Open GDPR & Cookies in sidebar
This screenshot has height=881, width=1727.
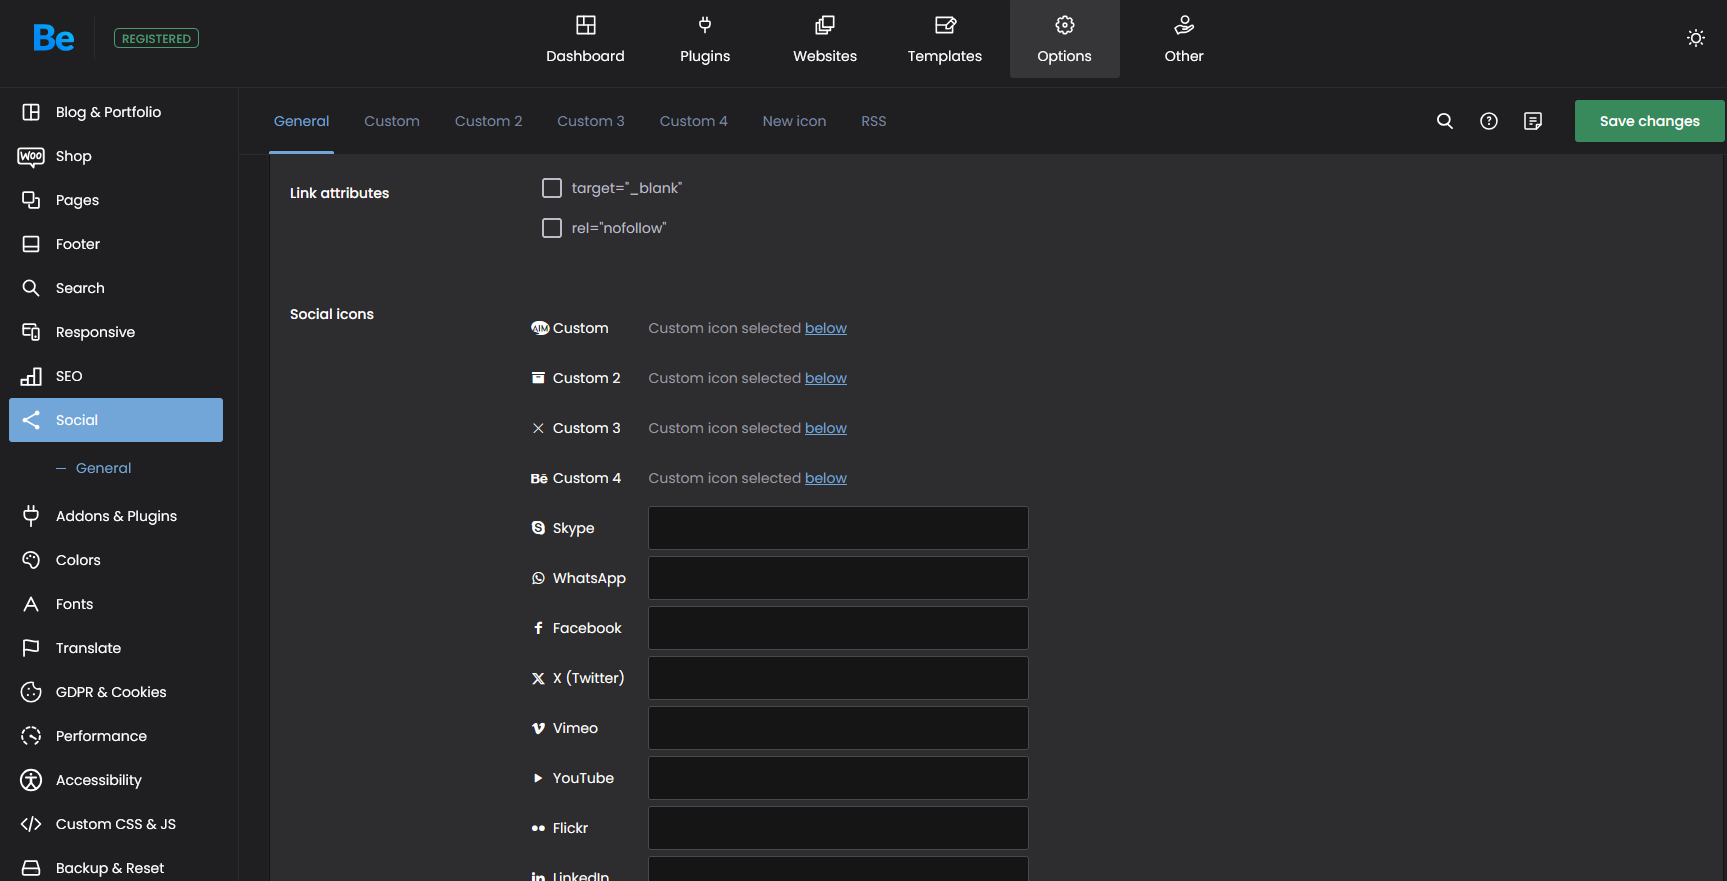(116, 692)
